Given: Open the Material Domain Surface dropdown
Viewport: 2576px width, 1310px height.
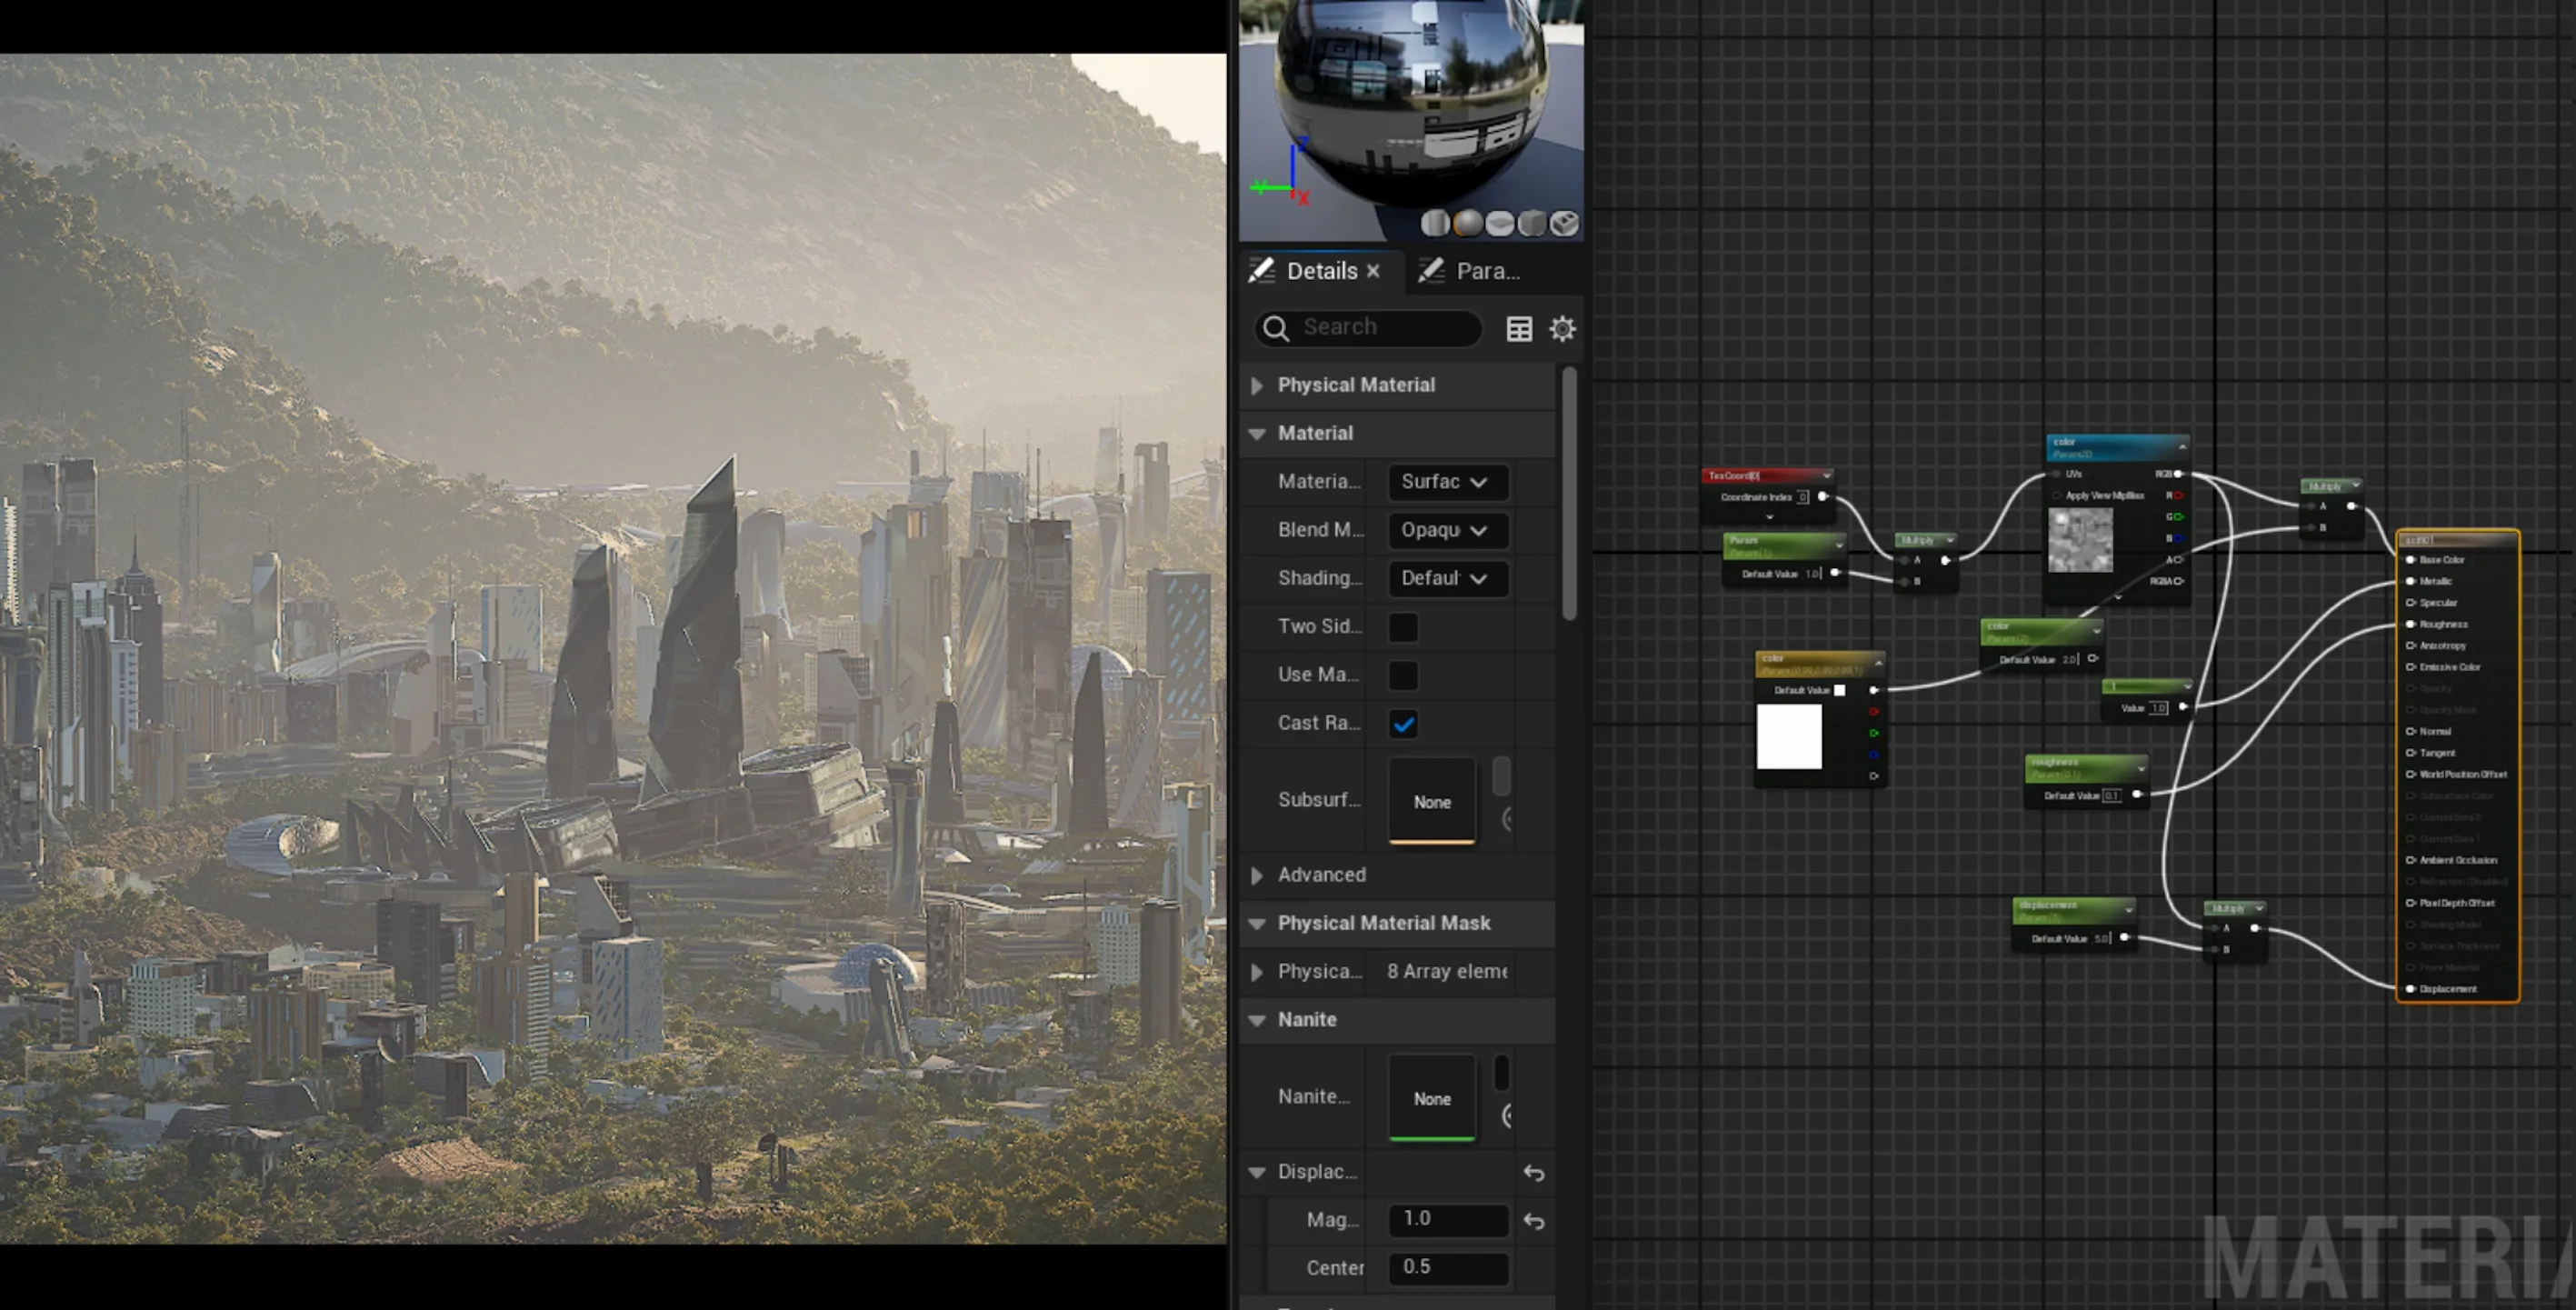Looking at the screenshot, I should click(1447, 482).
